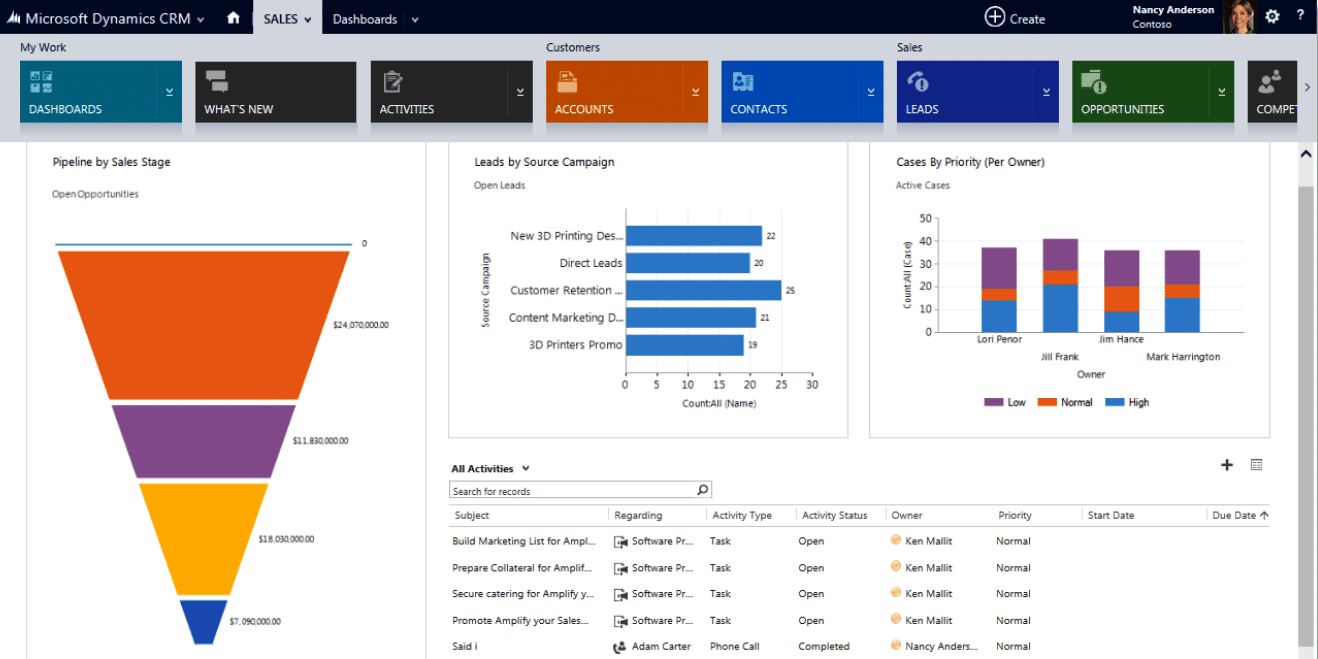Open the Accounts tile
The image size is (1318, 659).
[615, 92]
